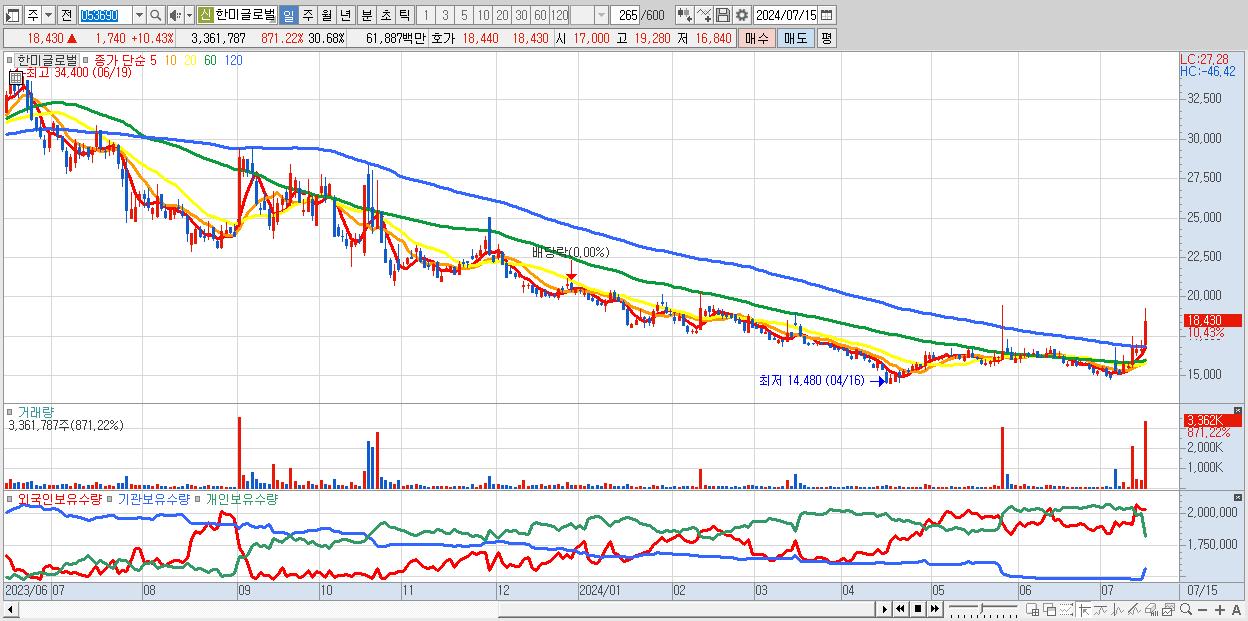Click the speaker sound icon
Viewport: 1248px width, 621px height.
[175, 15]
